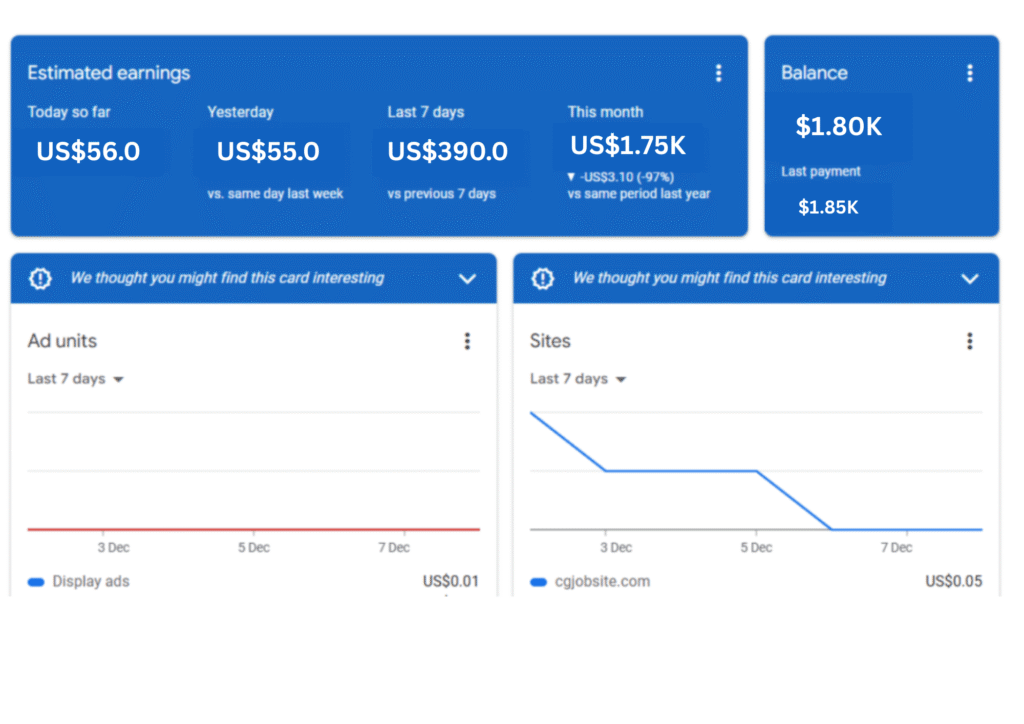Click the 'Today so far' US$56.0 value

(x=88, y=152)
